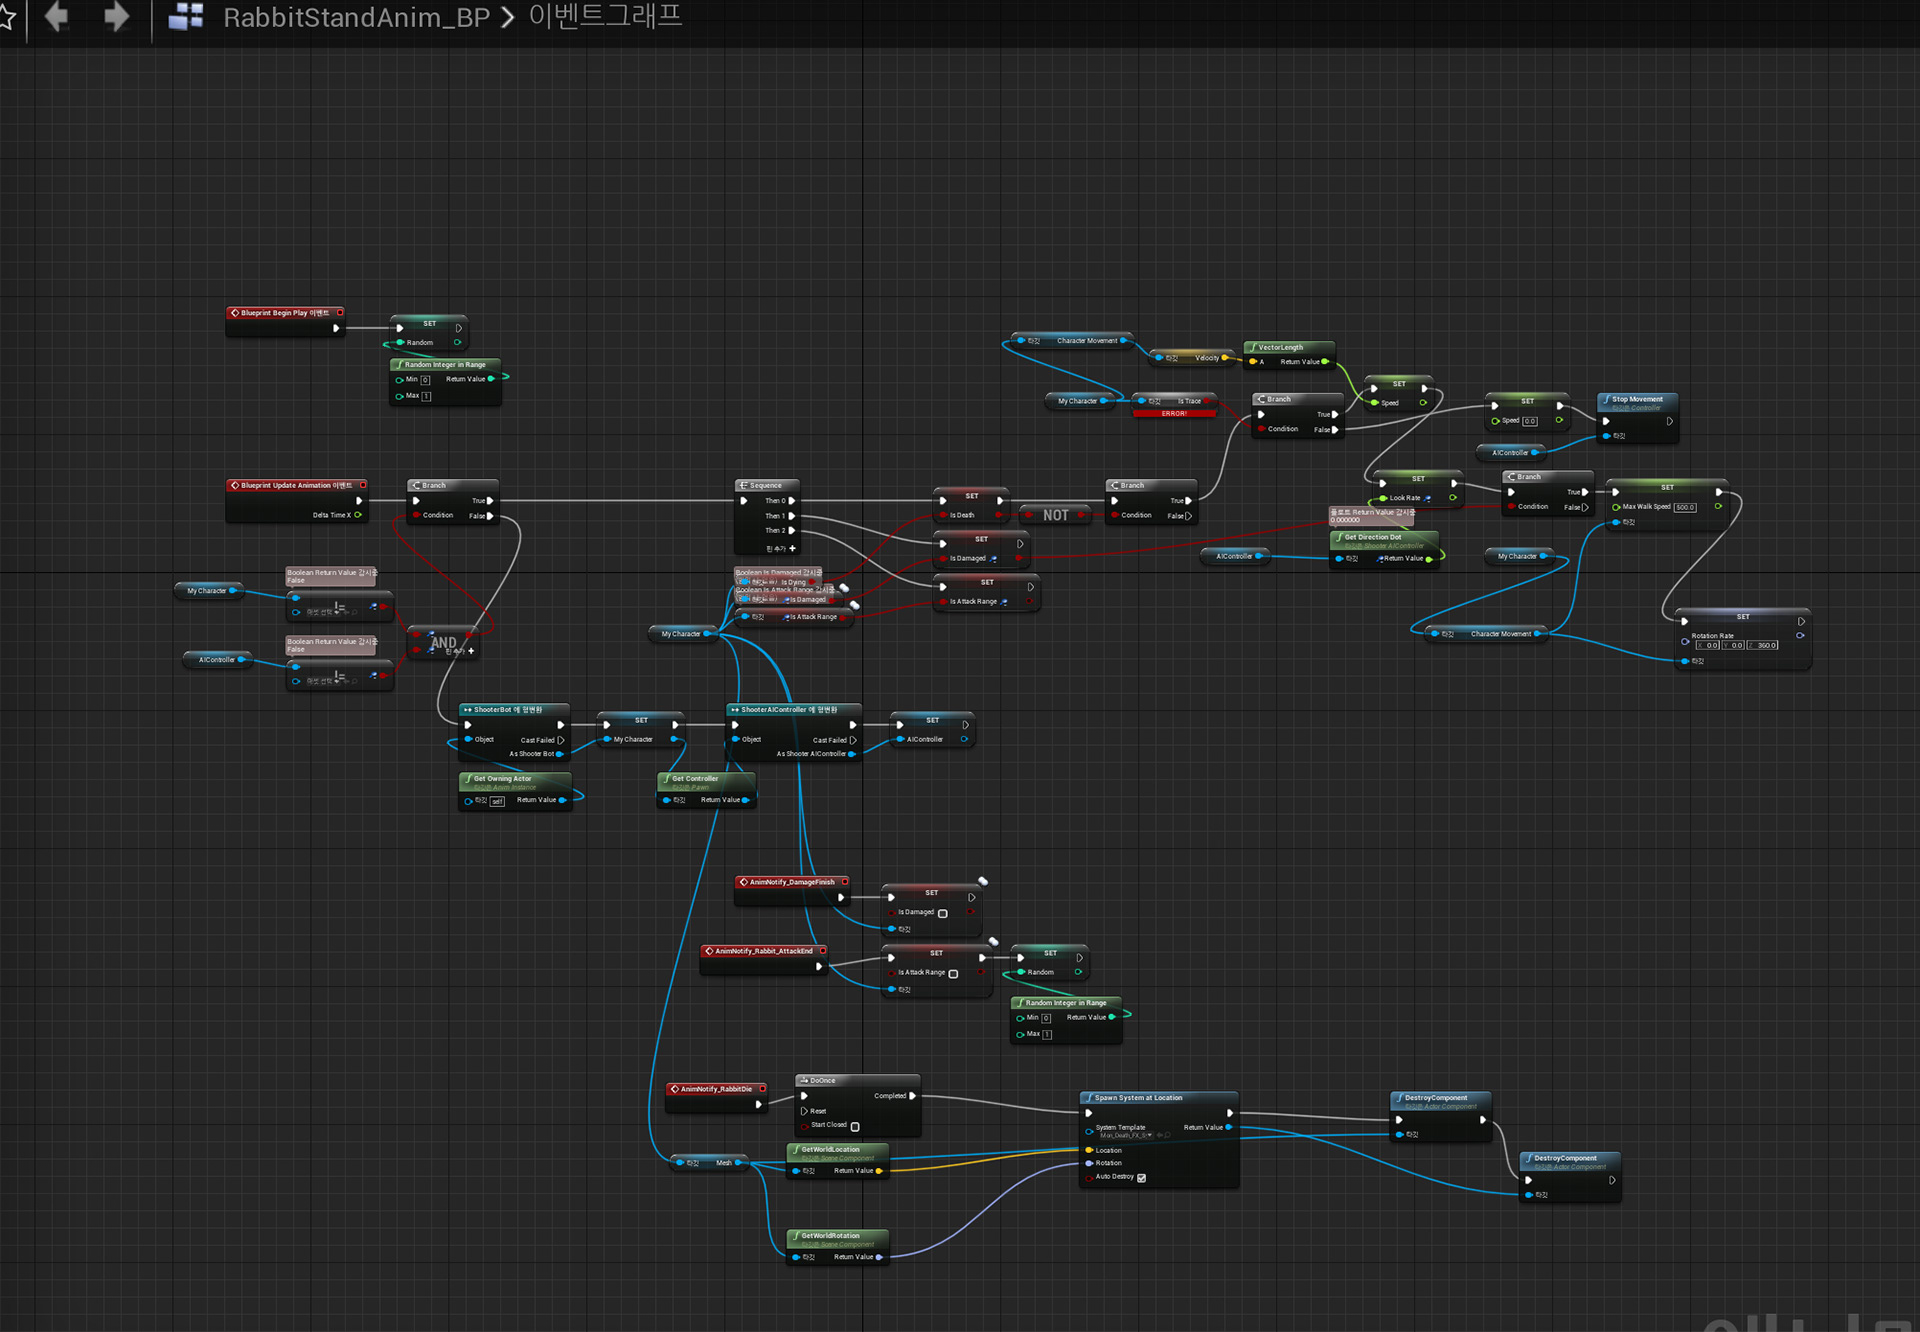Open the RabbitStandAnim_BP breadcrumb

(356, 17)
